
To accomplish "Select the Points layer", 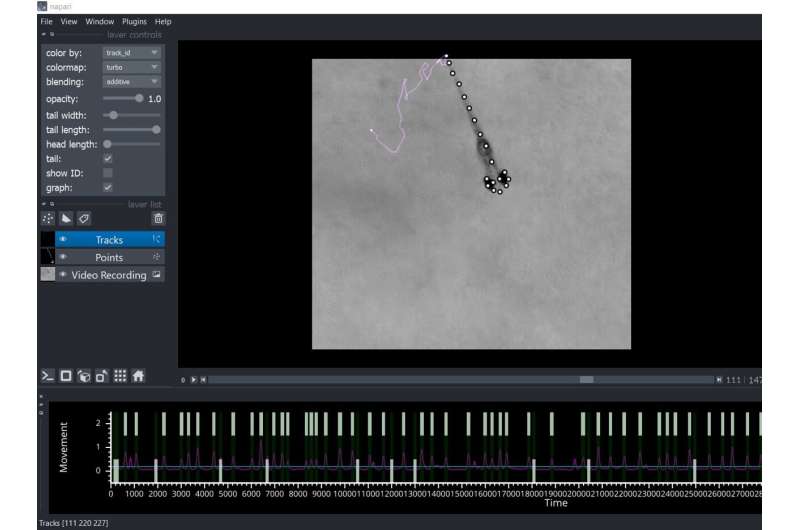I will (x=109, y=257).
